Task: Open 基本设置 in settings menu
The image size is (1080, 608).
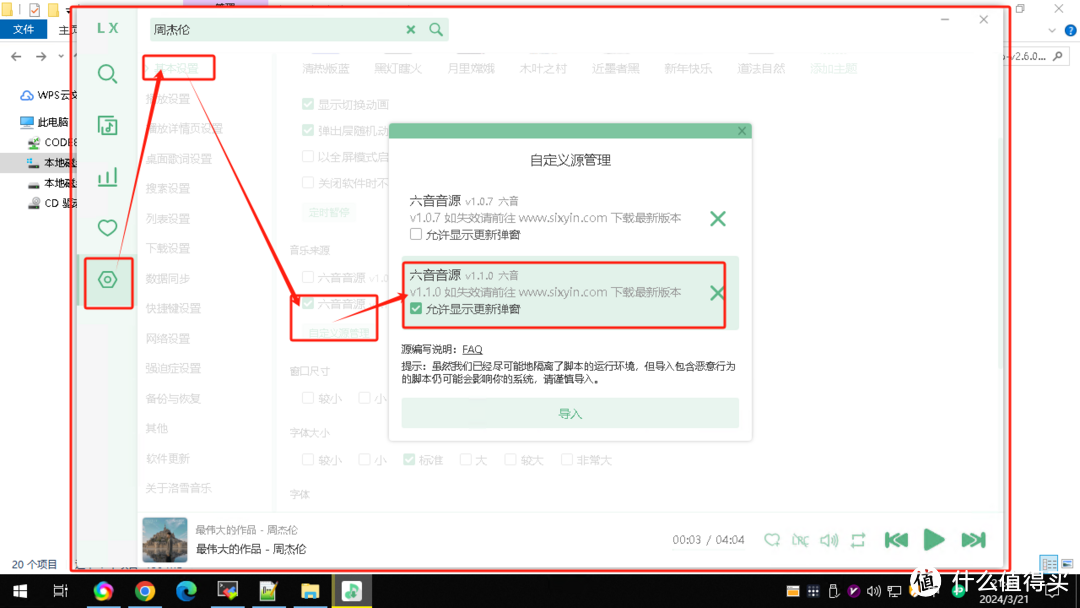Action: click(177, 68)
